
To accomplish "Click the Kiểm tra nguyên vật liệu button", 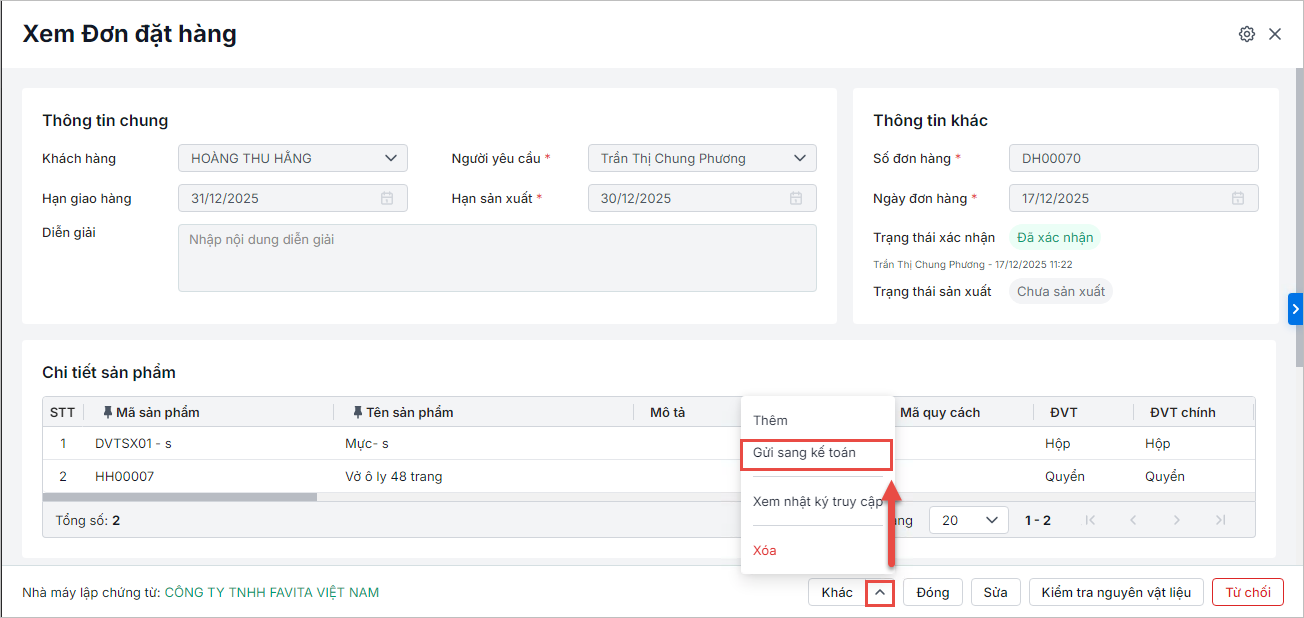I will [x=1116, y=592].
